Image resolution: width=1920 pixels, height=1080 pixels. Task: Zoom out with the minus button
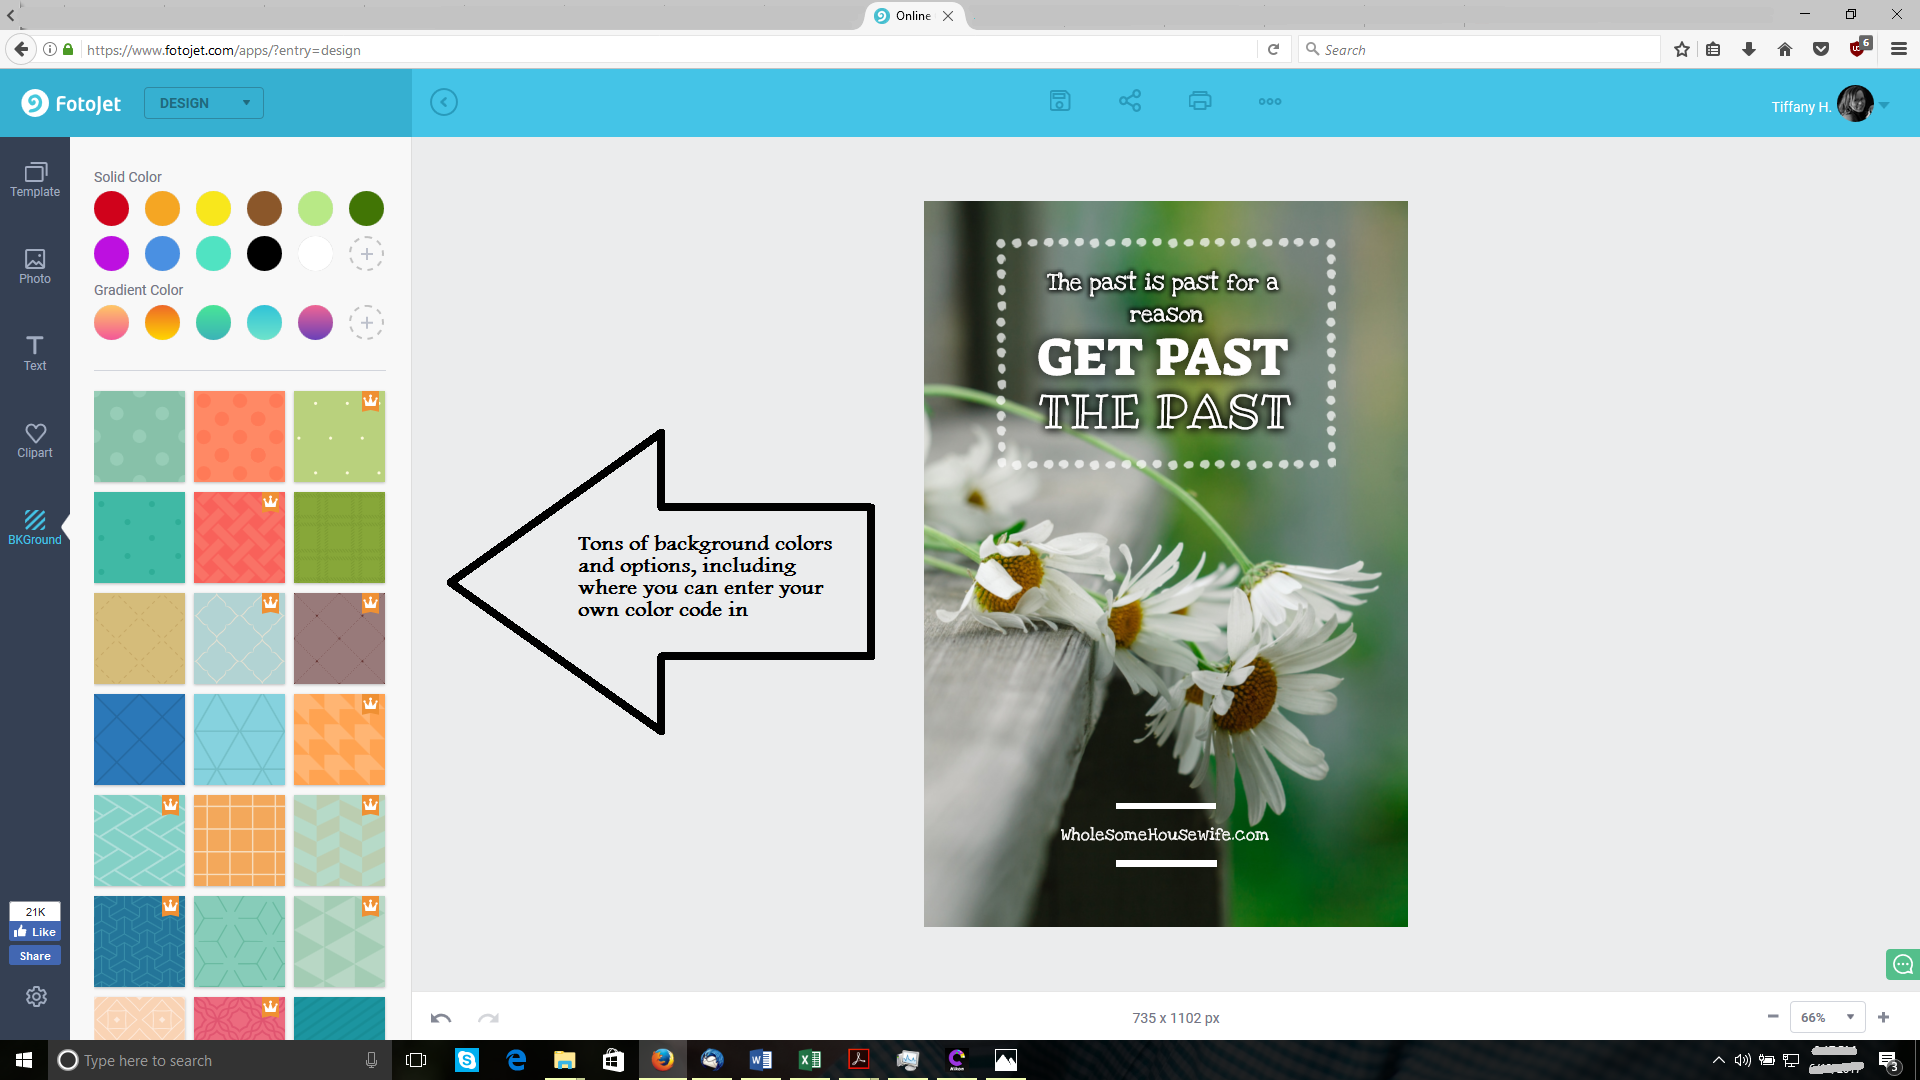coord(1773,1017)
